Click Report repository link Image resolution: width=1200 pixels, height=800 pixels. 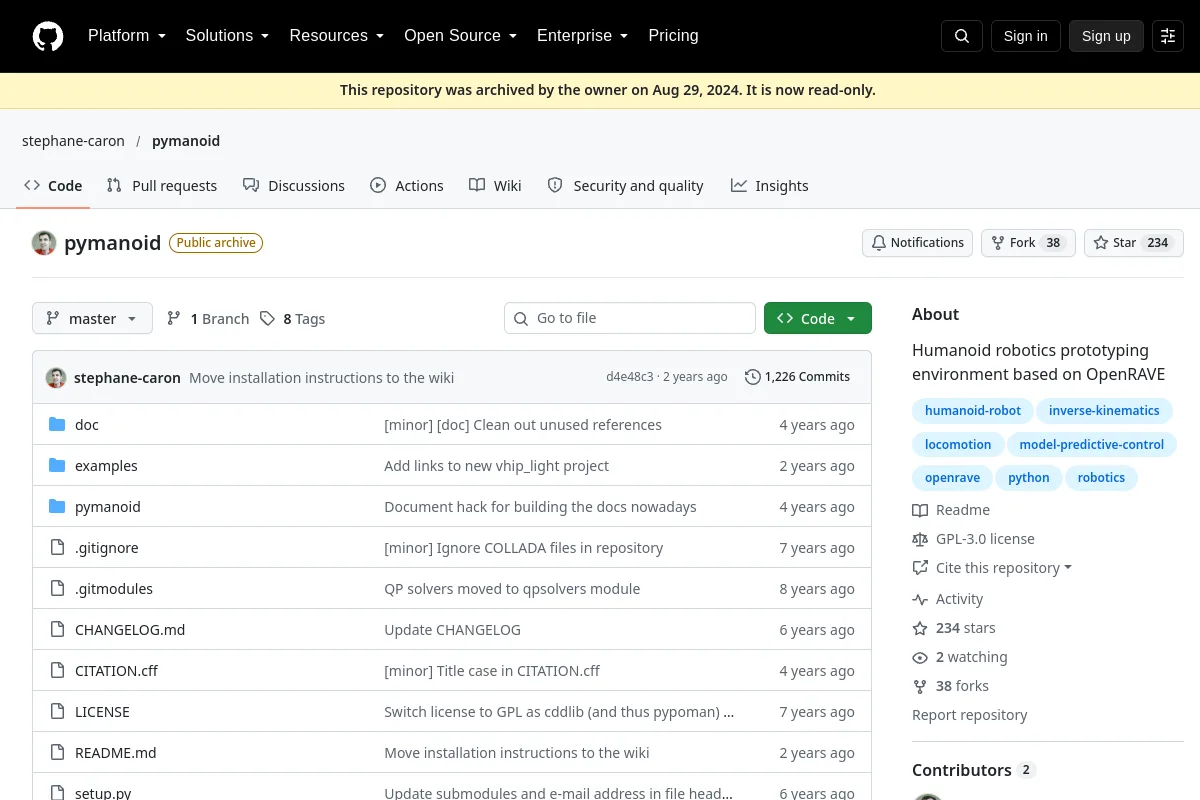click(x=969, y=715)
